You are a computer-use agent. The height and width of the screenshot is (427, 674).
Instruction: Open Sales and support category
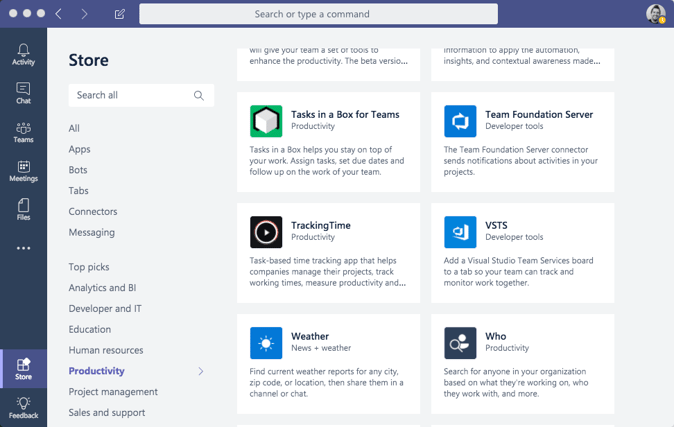(x=107, y=413)
